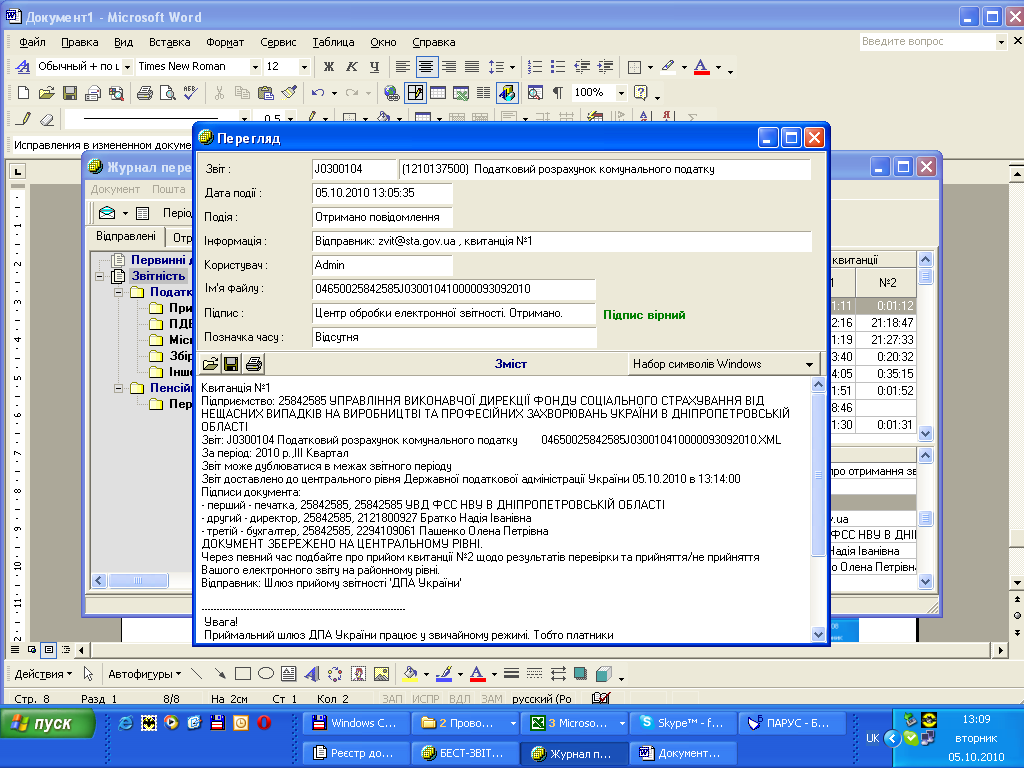Switch to the Відправлені tab
The width and height of the screenshot is (1024, 768).
coord(125,237)
